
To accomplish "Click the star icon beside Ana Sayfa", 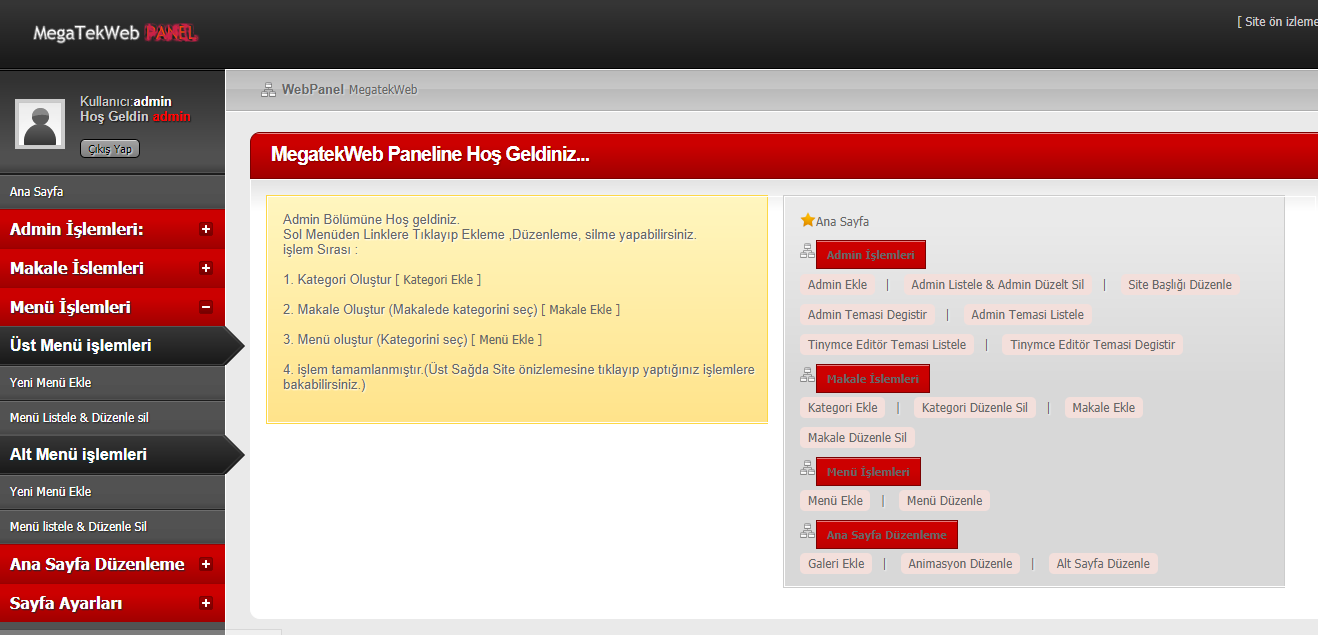I will [x=807, y=220].
